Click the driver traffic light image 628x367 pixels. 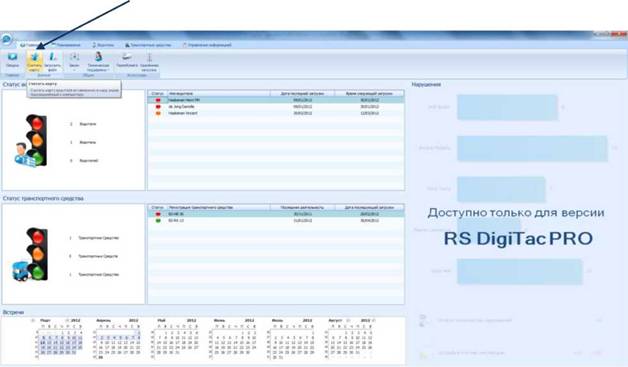[x=31, y=140]
